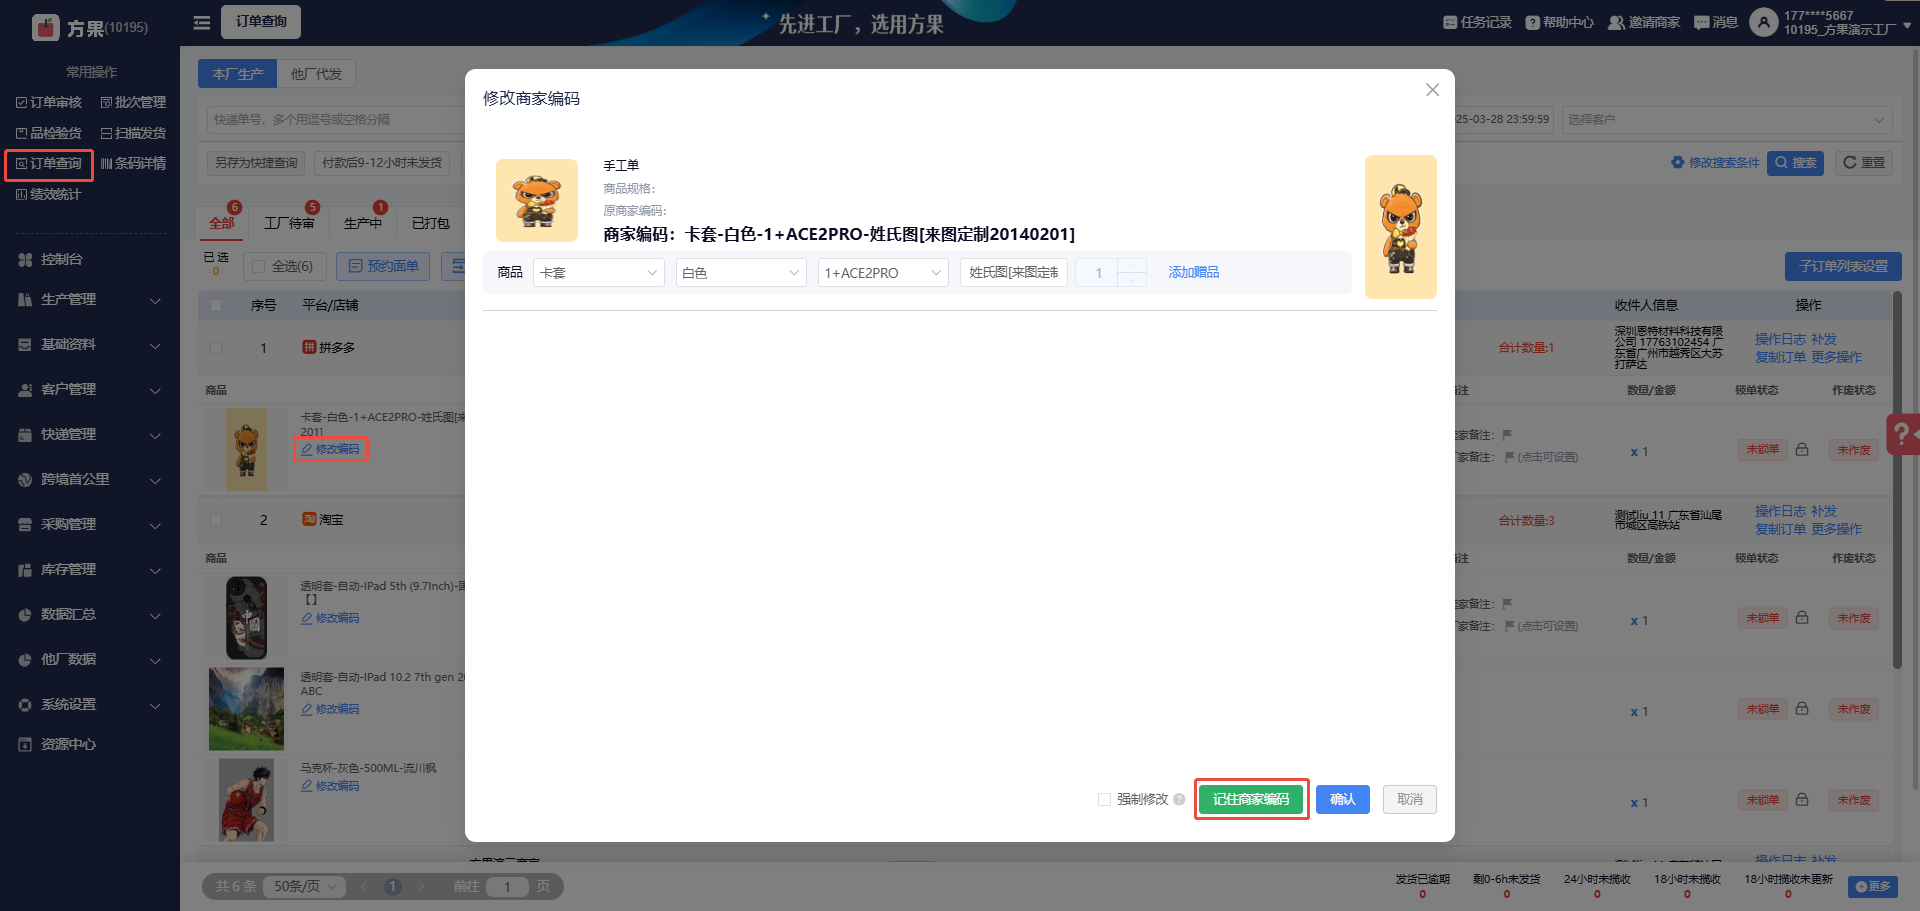Open the 选择客户 dropdown

point(1726,120)
